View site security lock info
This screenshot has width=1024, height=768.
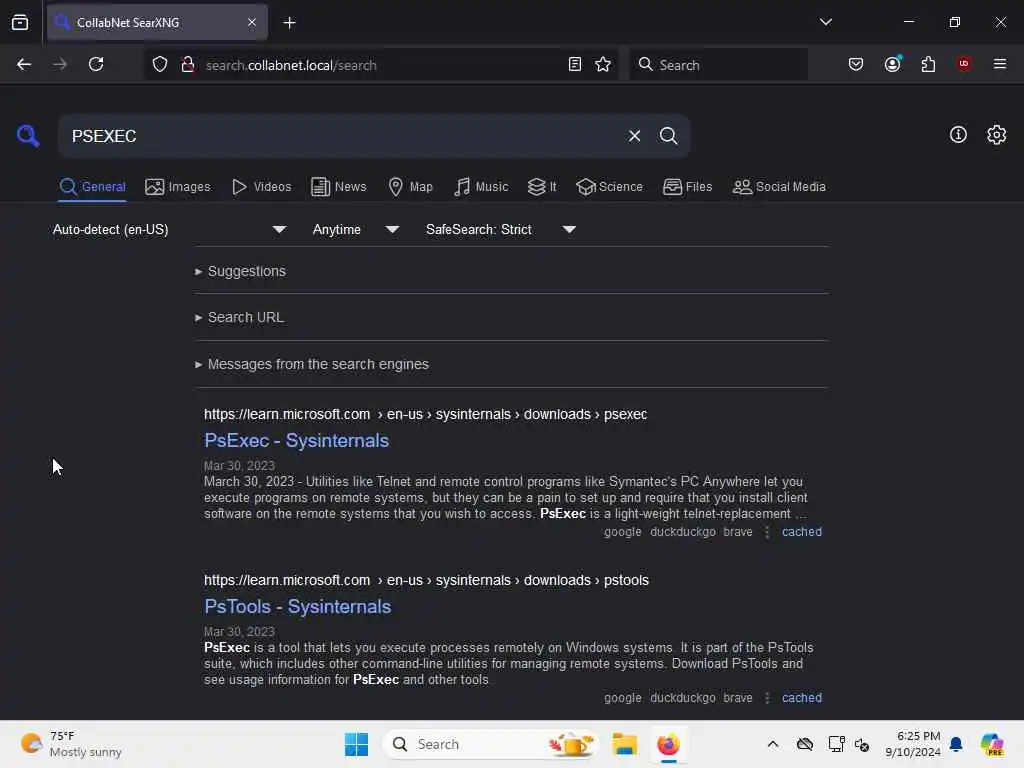[x=187, y=65]
